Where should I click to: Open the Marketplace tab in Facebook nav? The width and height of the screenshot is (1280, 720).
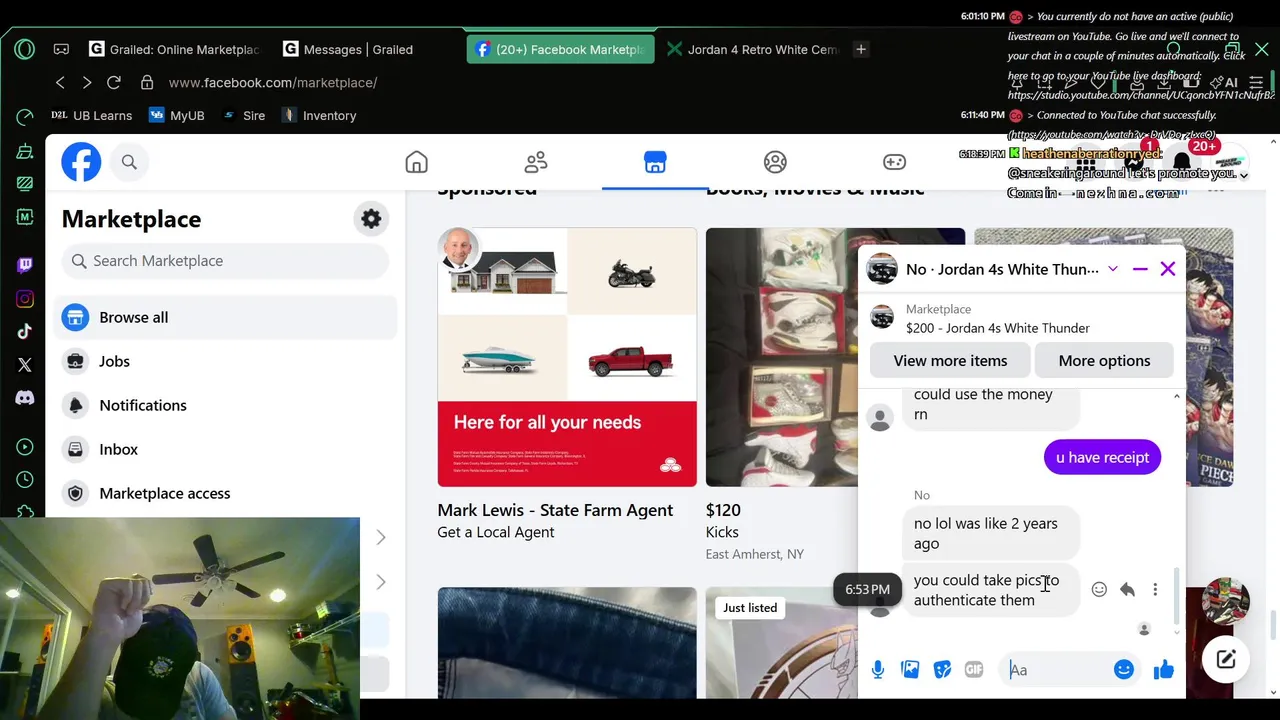click(x=655, y=162)
